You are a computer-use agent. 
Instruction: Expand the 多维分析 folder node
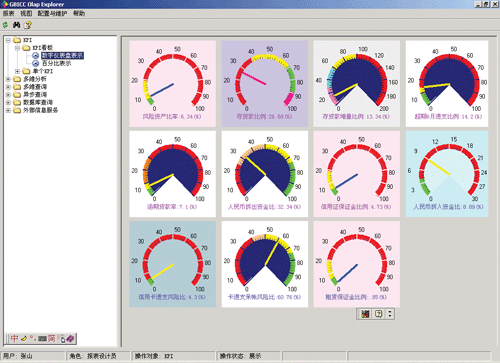point(8,79)
